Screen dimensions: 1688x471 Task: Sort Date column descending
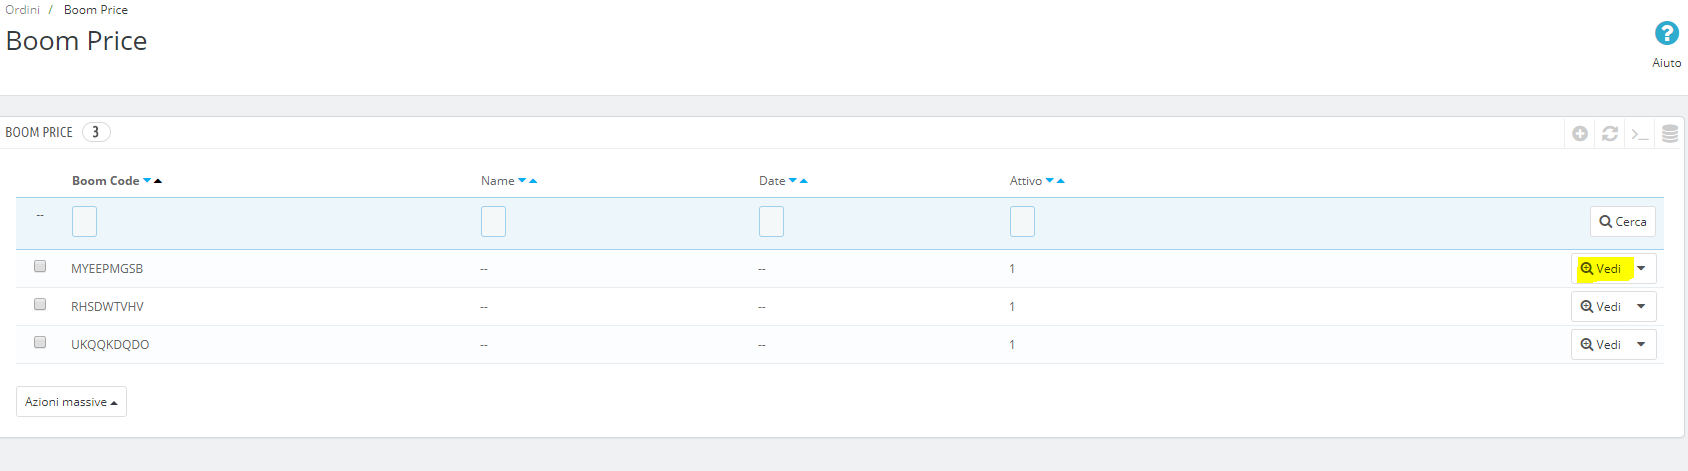point(793,181)
